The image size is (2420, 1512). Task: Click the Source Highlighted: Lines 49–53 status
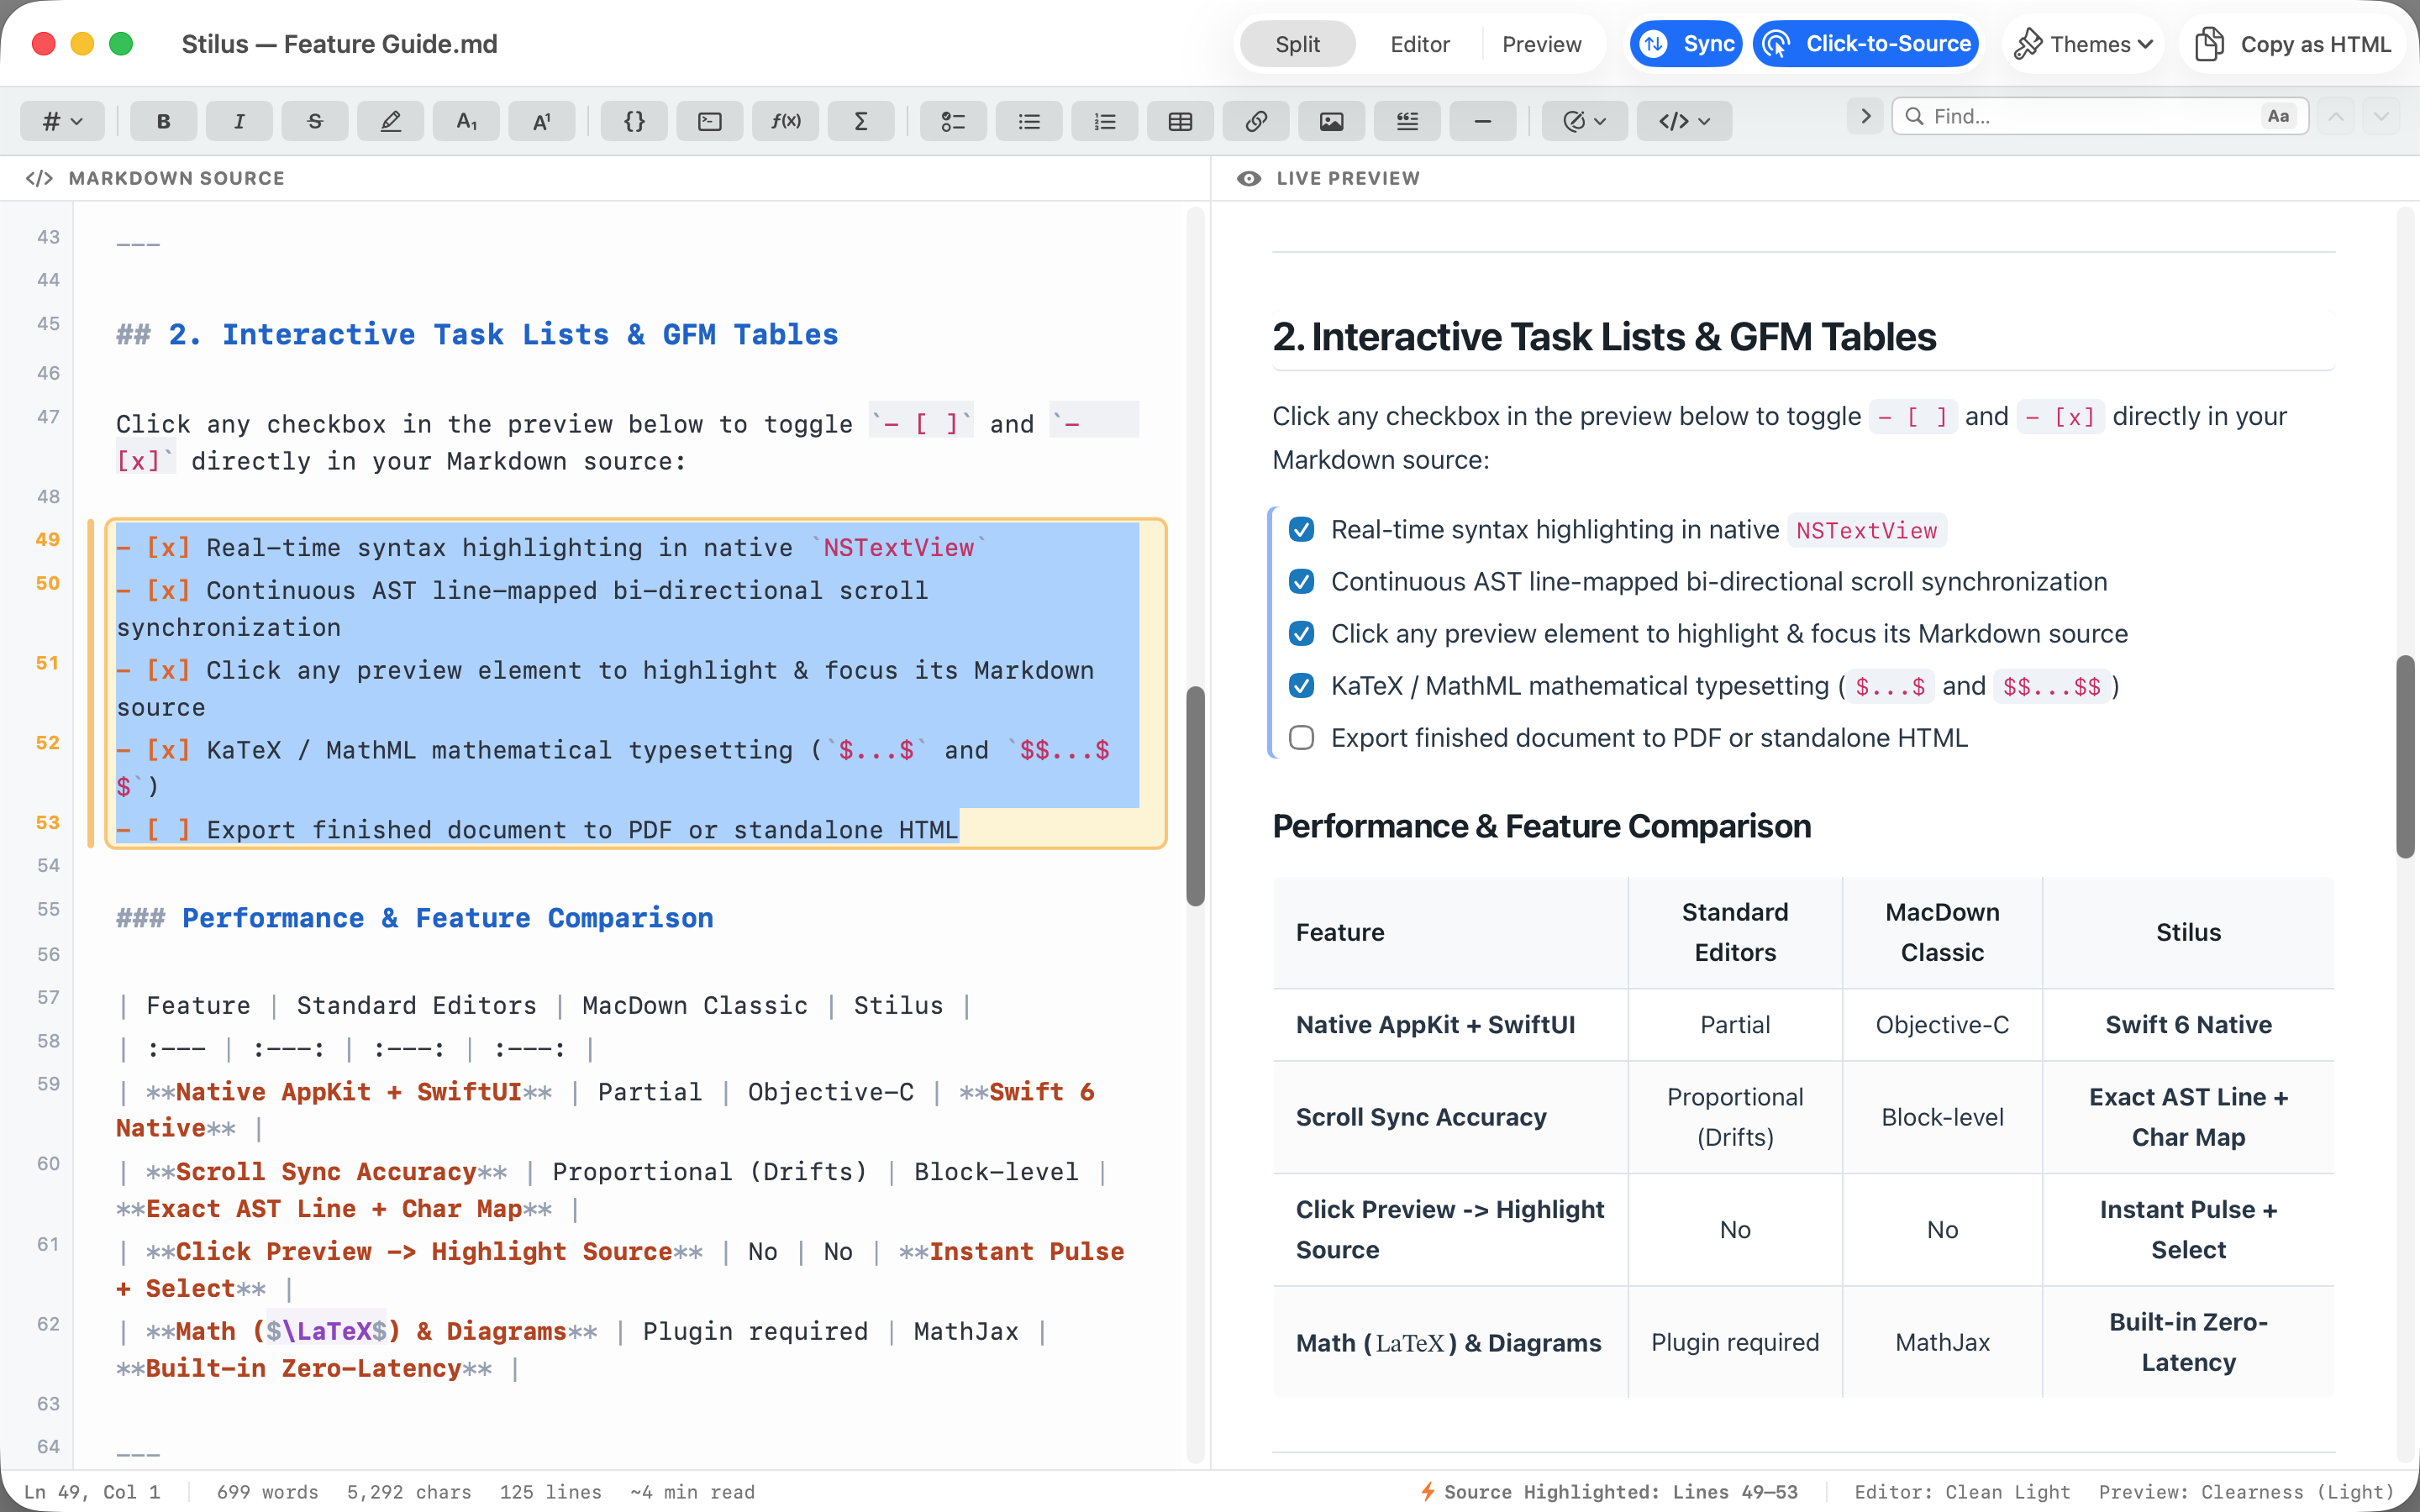(1609, 1491)
